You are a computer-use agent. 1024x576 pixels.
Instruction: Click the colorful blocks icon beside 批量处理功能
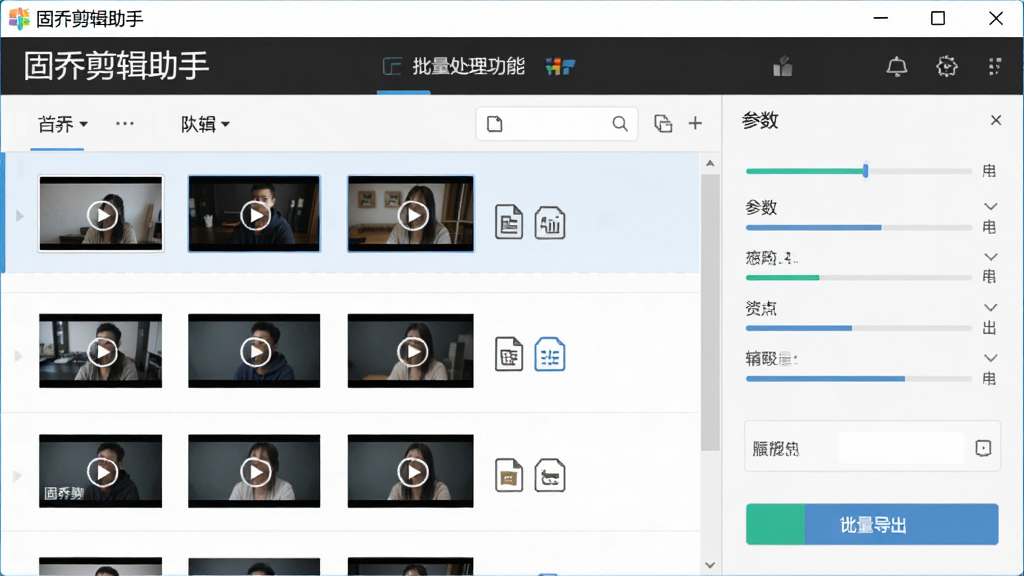click(x=560, y=67)
